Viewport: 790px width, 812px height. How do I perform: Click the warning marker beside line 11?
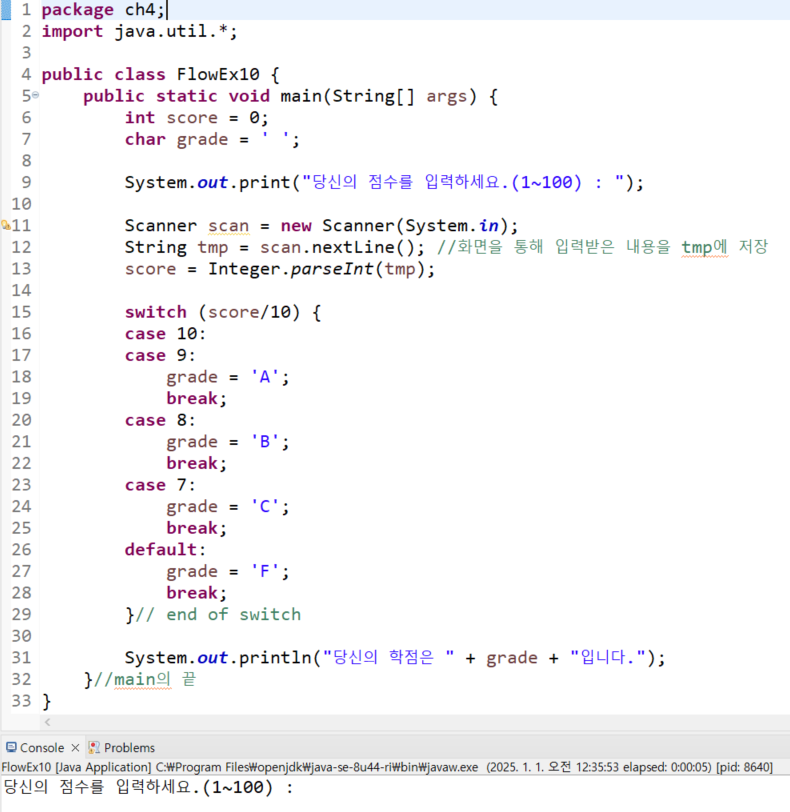point(6,225)
